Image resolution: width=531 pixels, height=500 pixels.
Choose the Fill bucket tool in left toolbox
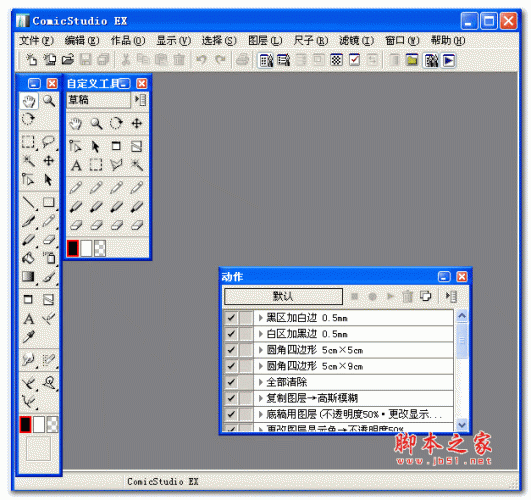coord(28,258)
